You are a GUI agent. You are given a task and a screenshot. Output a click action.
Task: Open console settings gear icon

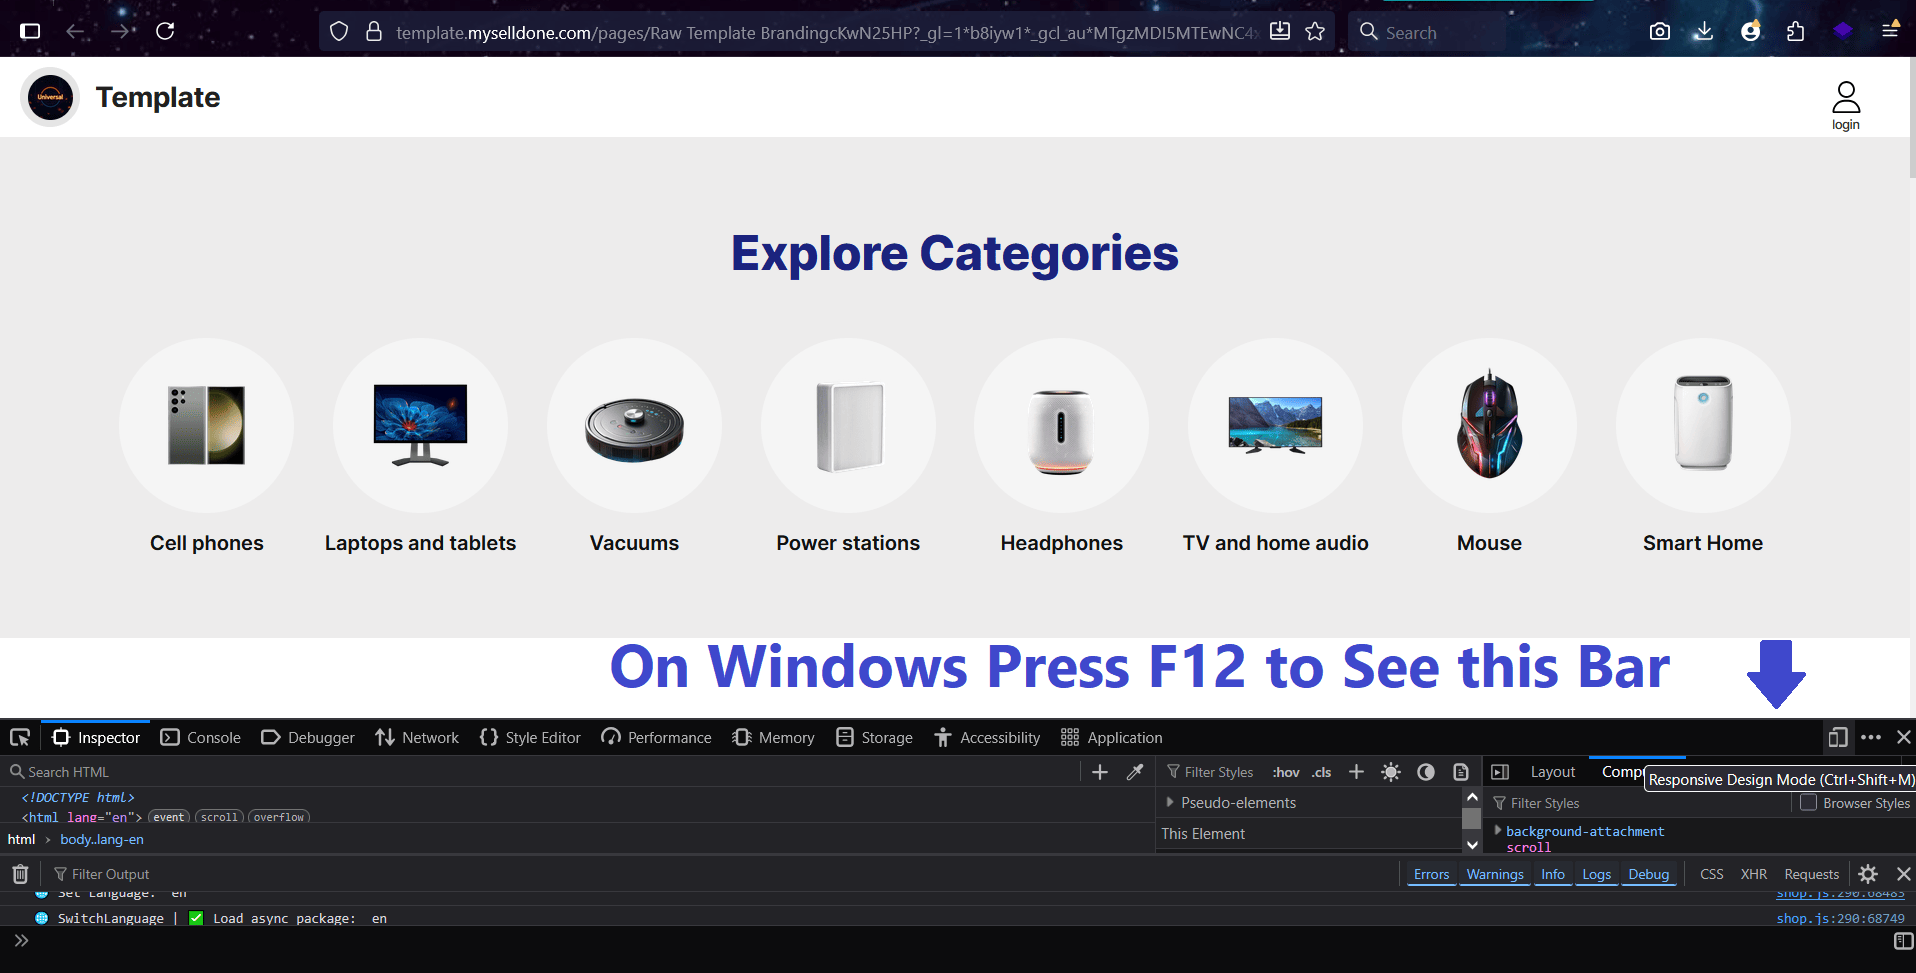pos(1868,874)
